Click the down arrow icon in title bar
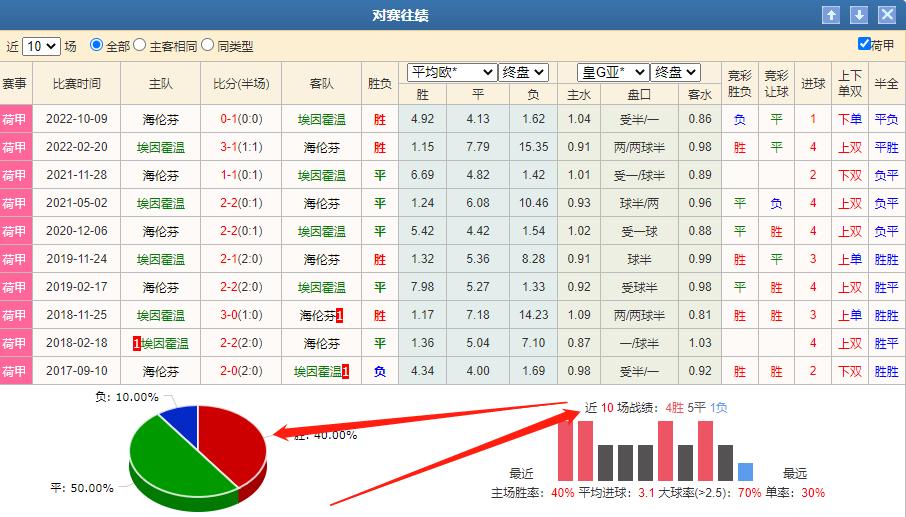The height and width of the screenshot is (517, 906). click(859, 15)
